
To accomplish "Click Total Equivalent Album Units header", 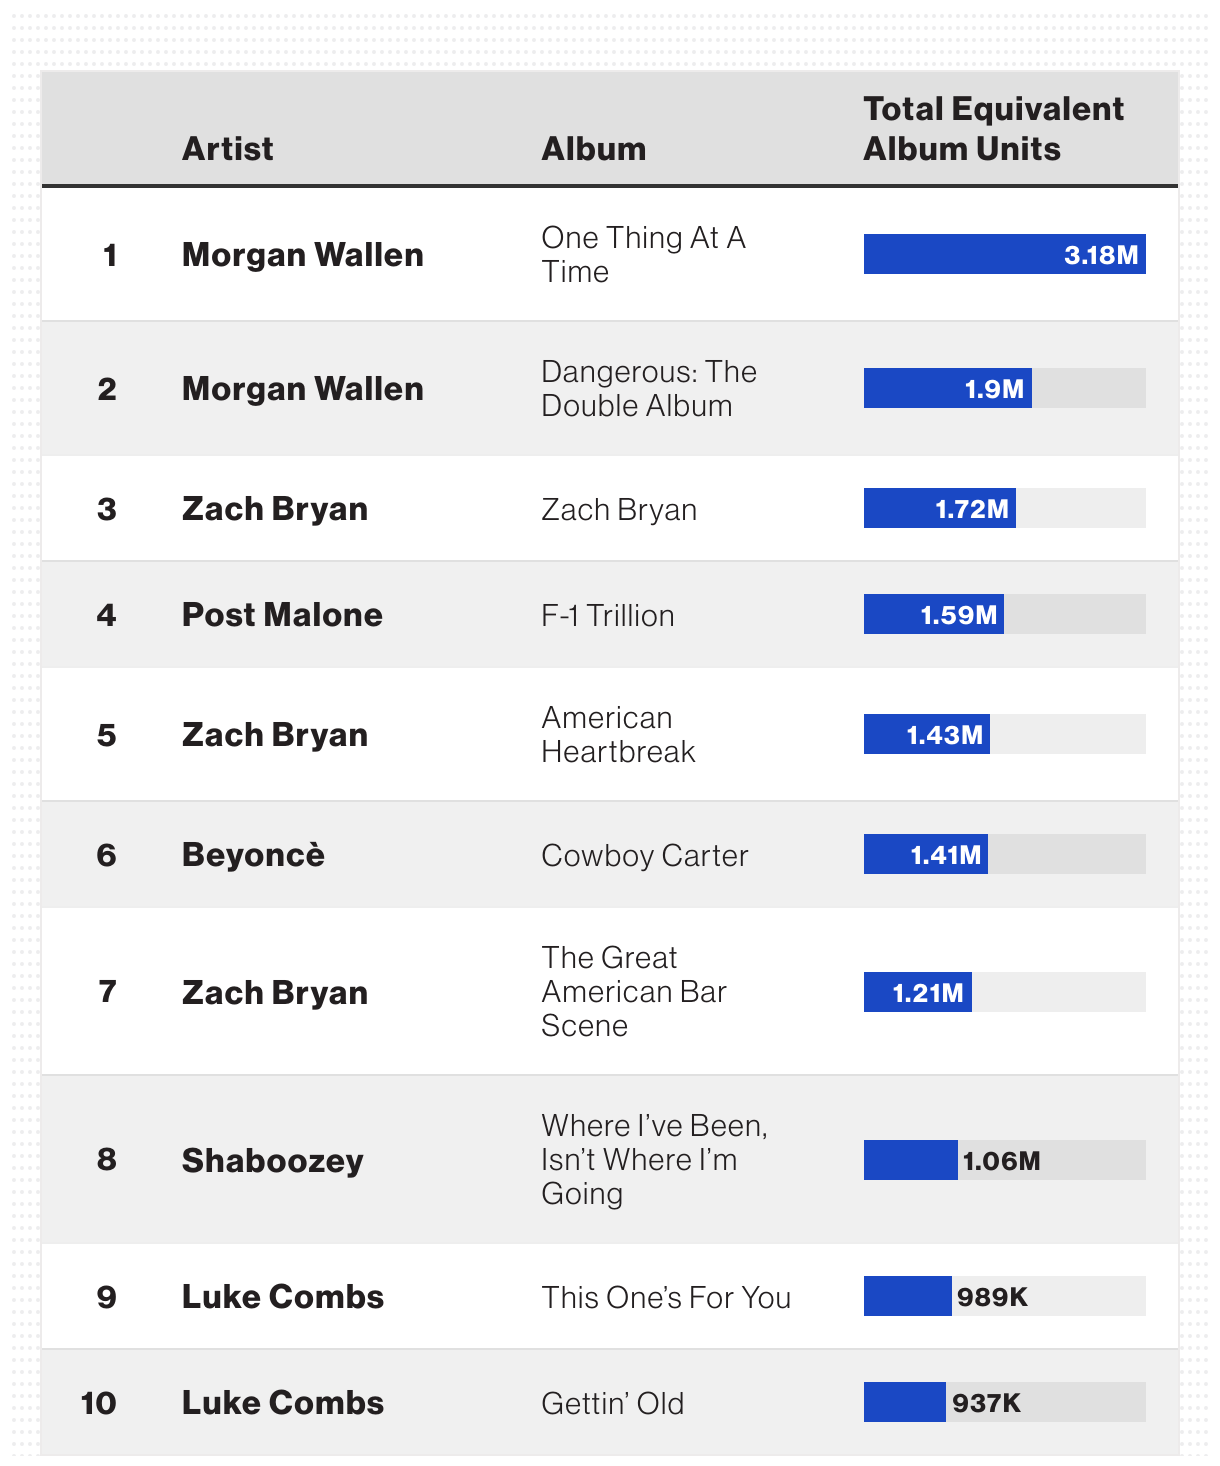I will [x=993, y=129].
